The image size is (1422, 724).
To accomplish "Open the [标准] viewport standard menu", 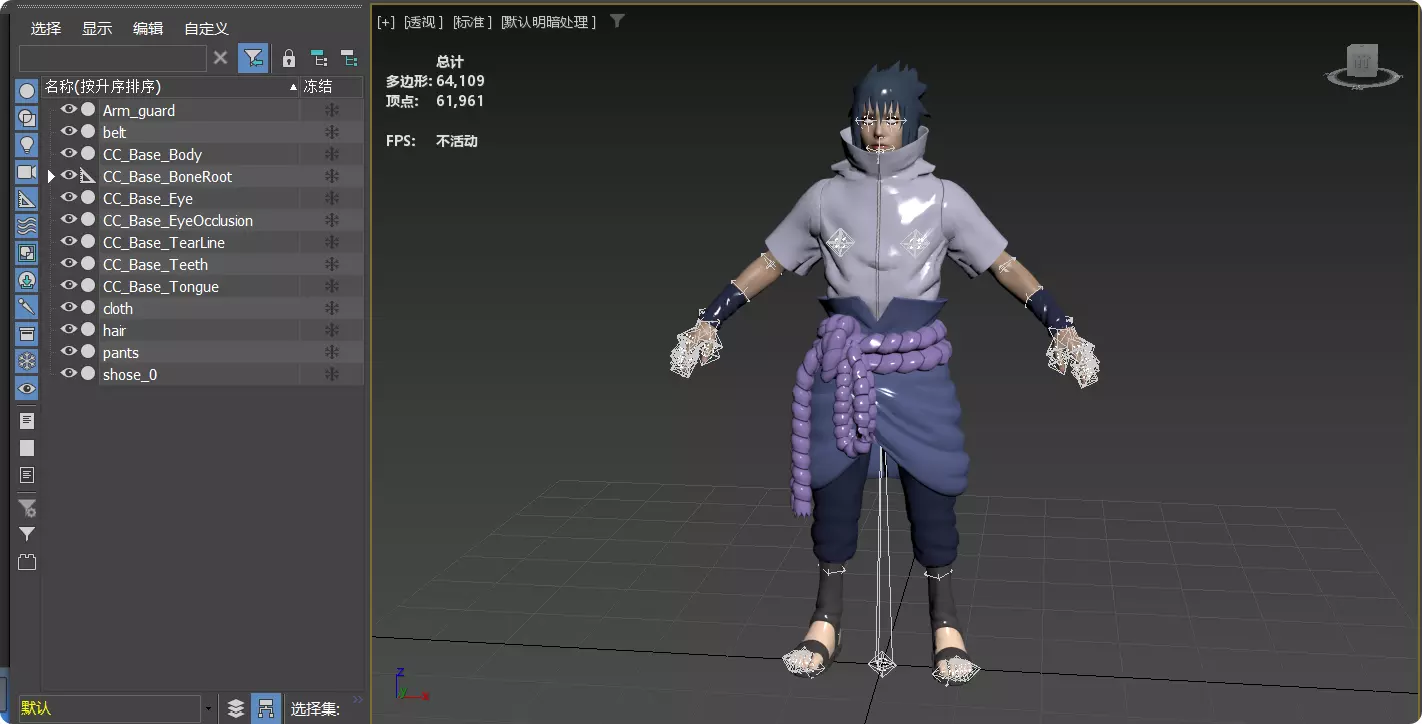I will click(x=473, y=22).
